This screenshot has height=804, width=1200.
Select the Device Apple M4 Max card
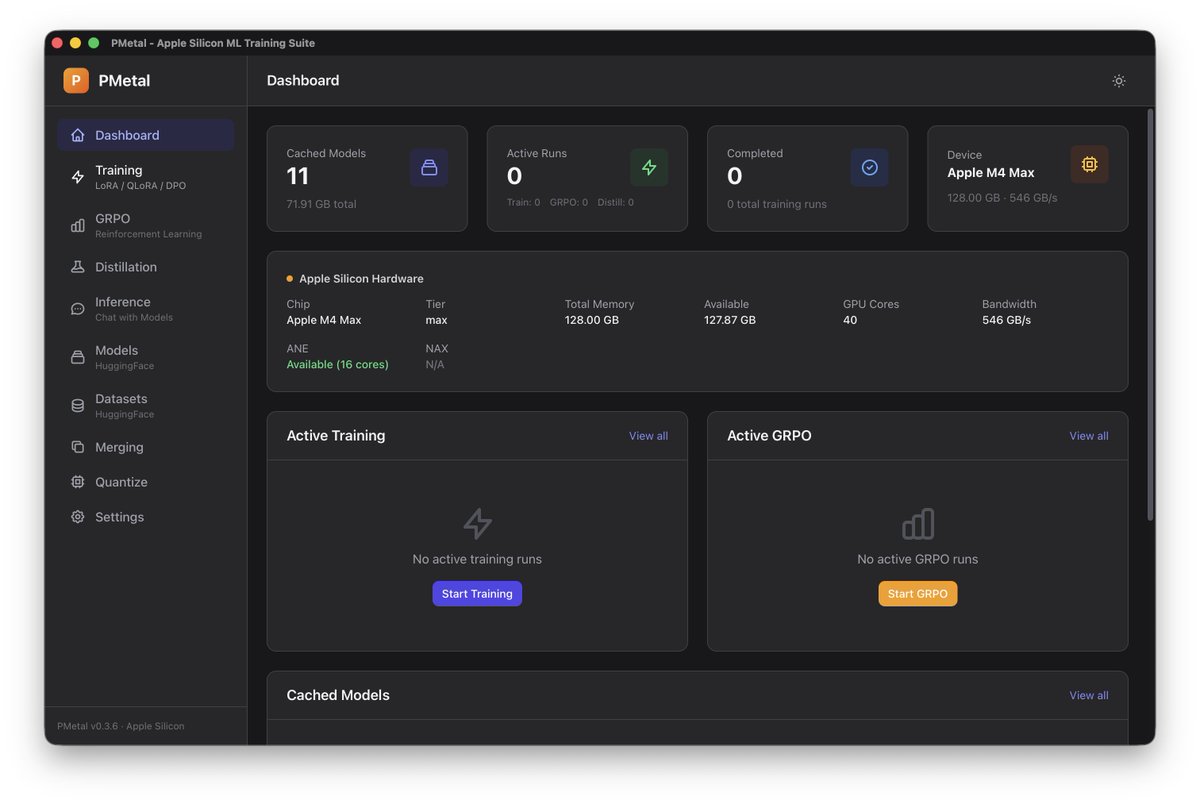(1028, 179)
